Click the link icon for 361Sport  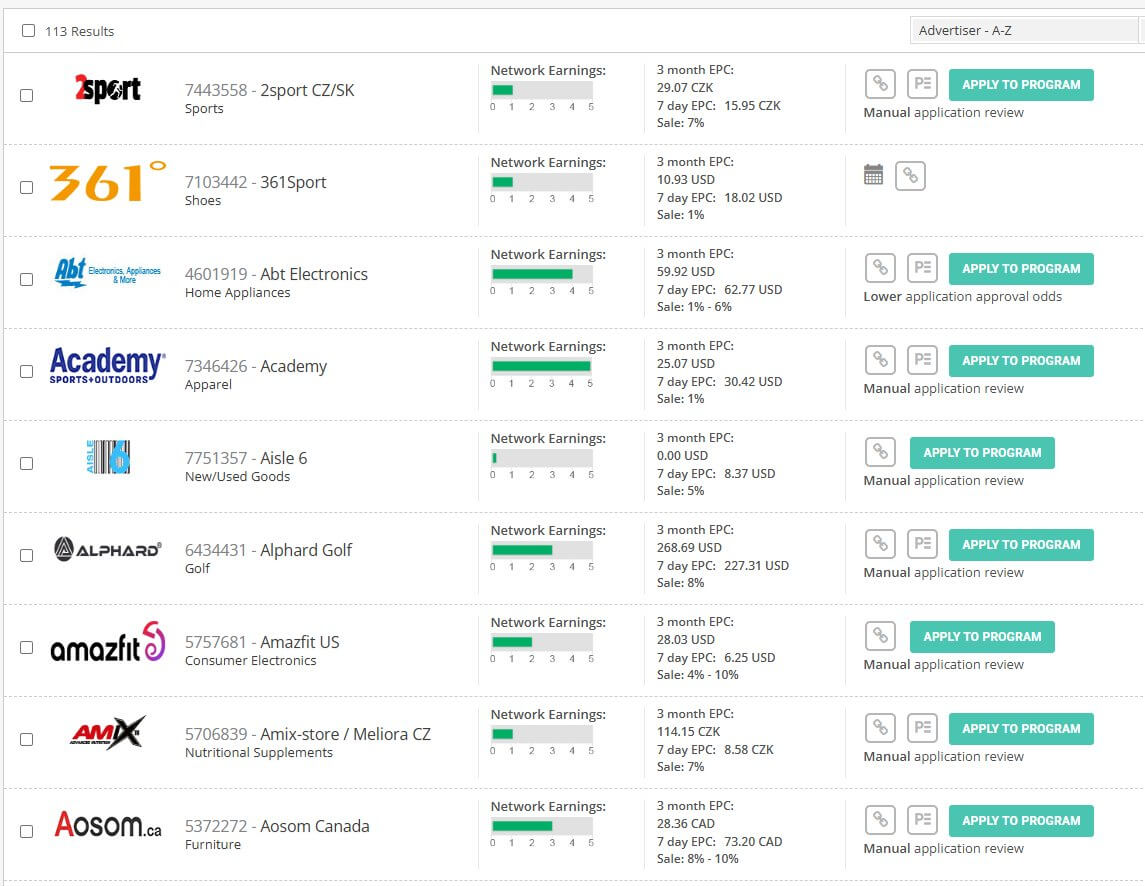[910, 176]
